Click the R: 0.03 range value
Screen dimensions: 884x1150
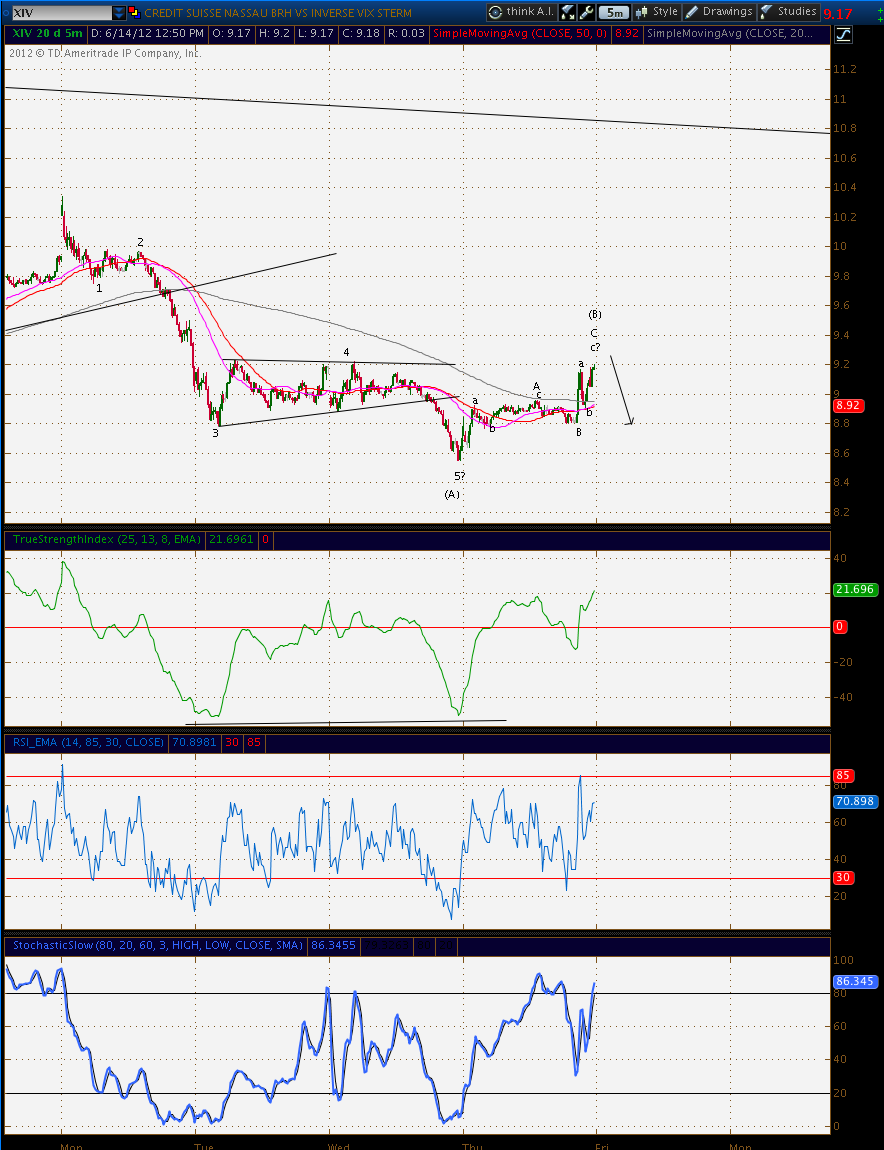coord(406,34)
